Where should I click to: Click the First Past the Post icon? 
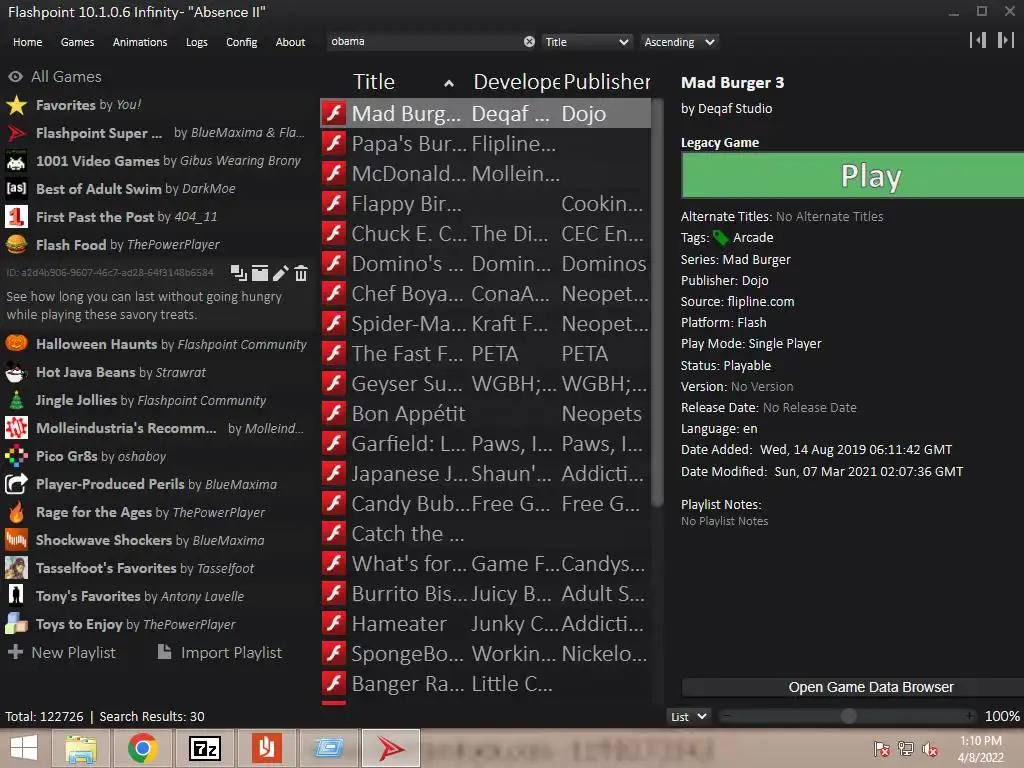16,217
